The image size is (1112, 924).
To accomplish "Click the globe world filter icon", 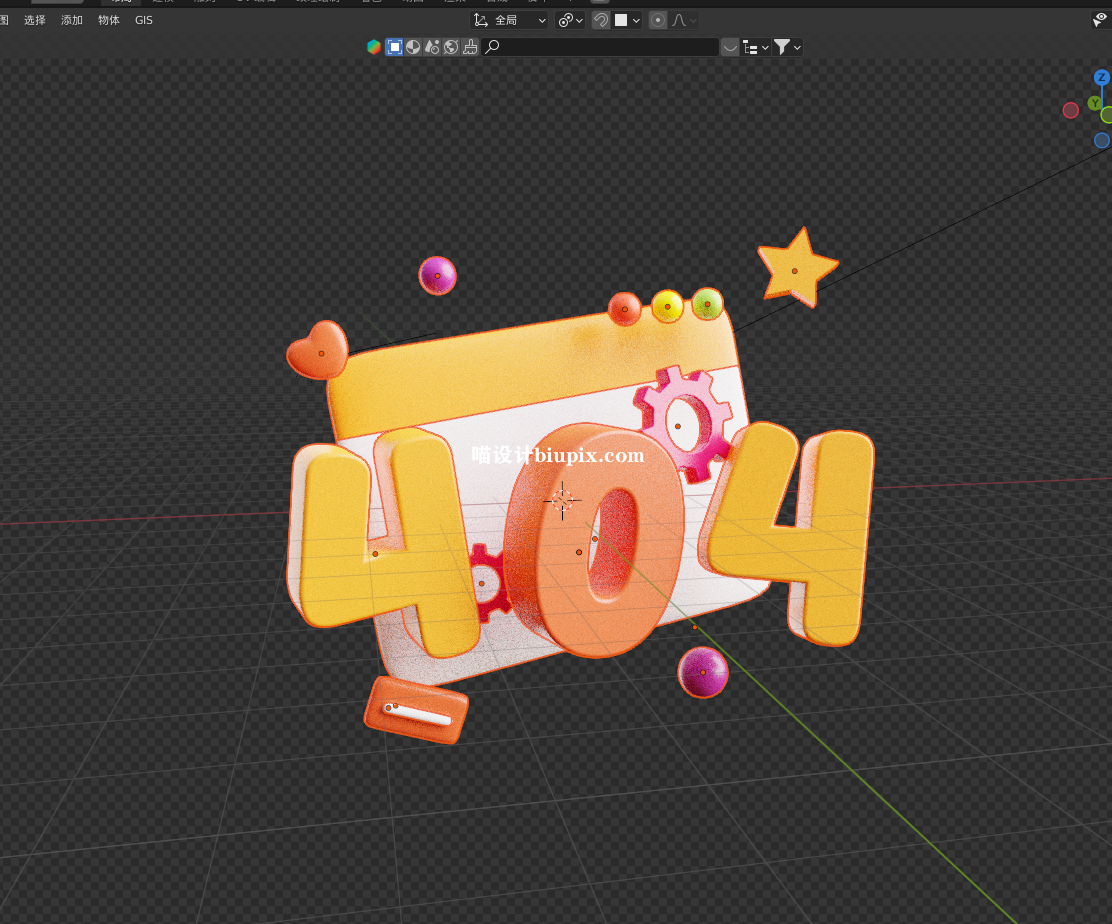I will point(451,47).
